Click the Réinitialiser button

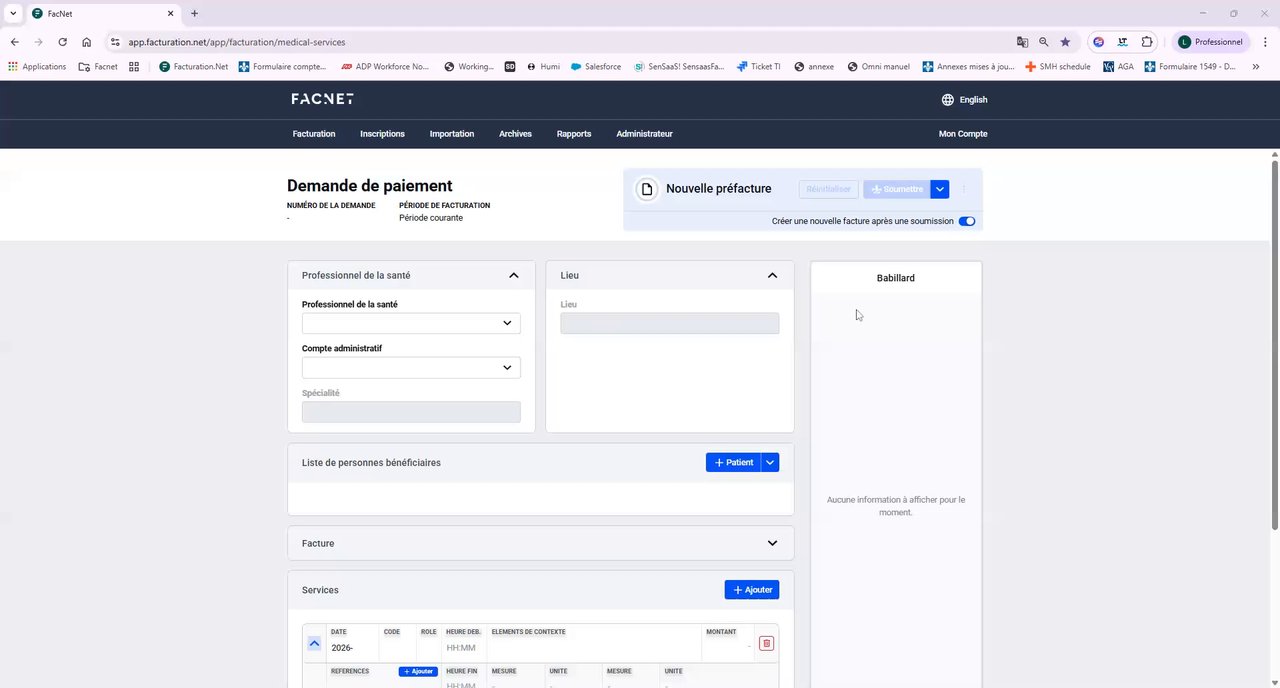click(x=828, y=189)
